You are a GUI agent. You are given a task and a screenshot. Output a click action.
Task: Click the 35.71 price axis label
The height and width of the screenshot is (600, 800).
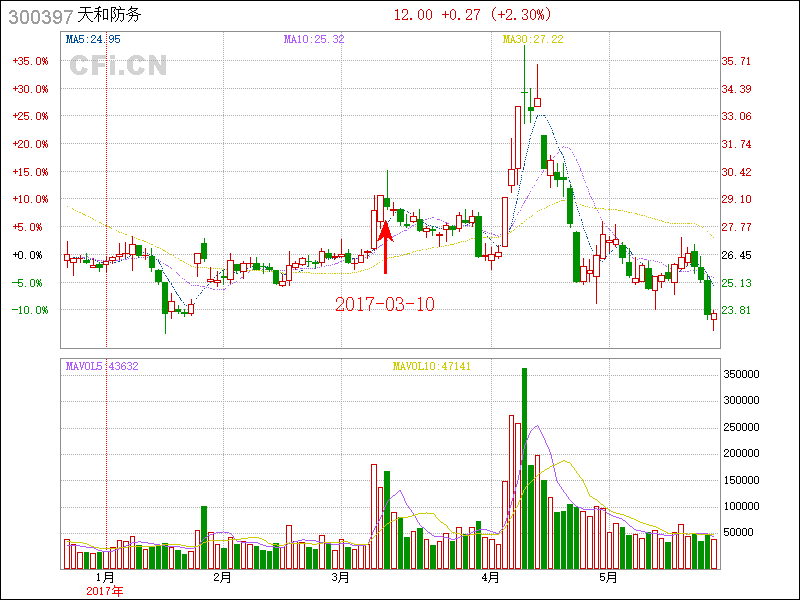coord(736,62)
